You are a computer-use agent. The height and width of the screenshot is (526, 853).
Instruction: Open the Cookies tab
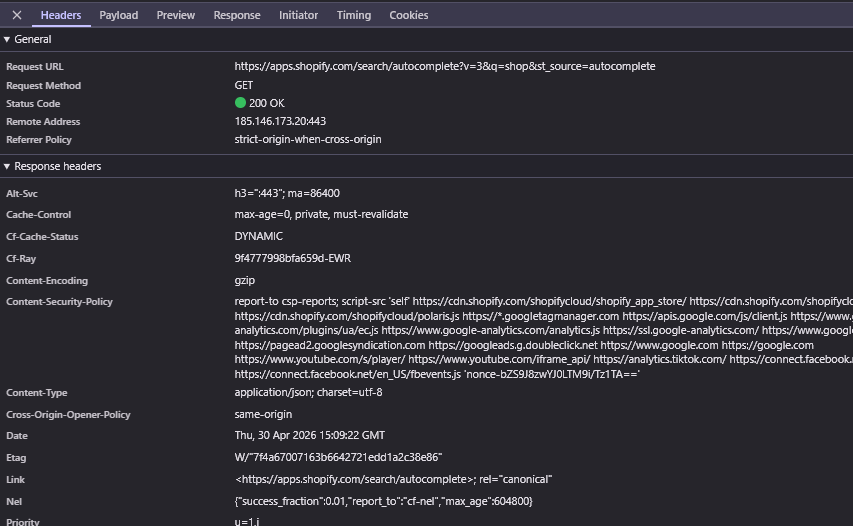(409, 15)
